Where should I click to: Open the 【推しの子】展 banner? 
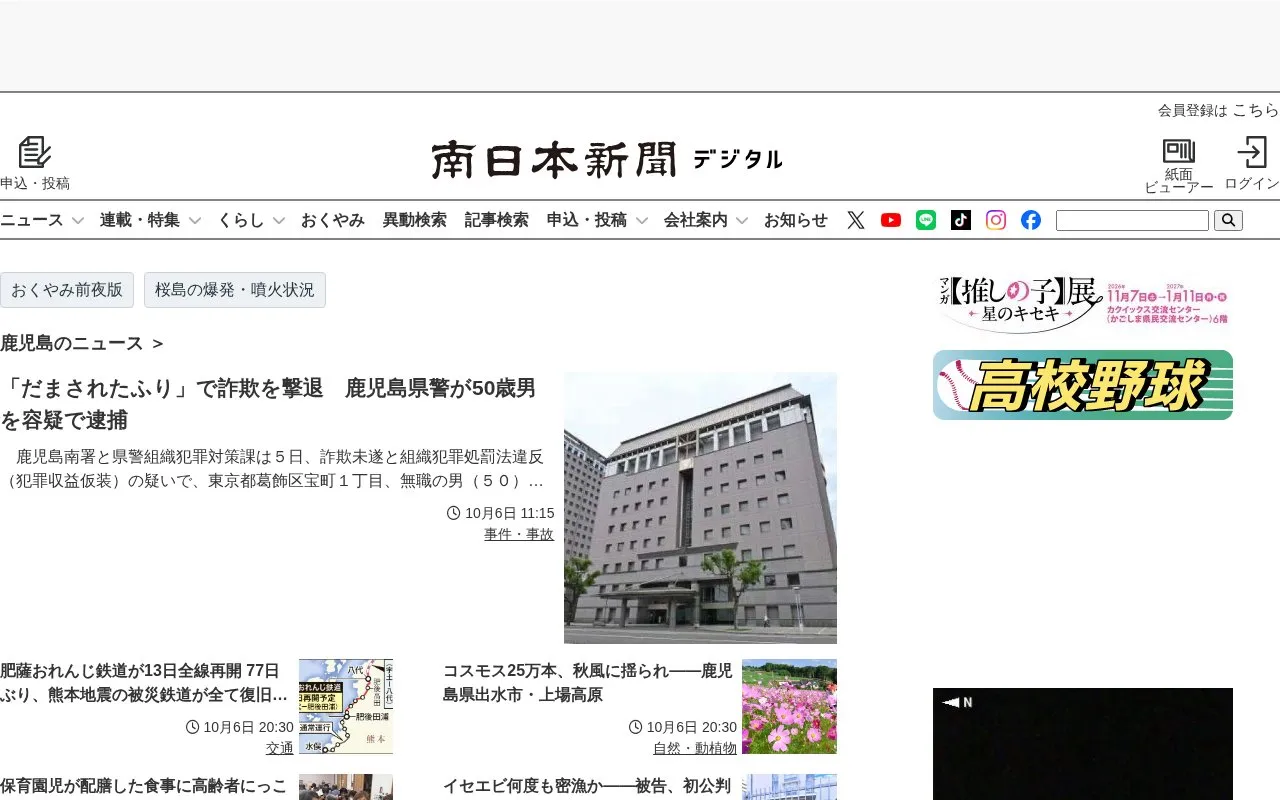click(1083, 304)
